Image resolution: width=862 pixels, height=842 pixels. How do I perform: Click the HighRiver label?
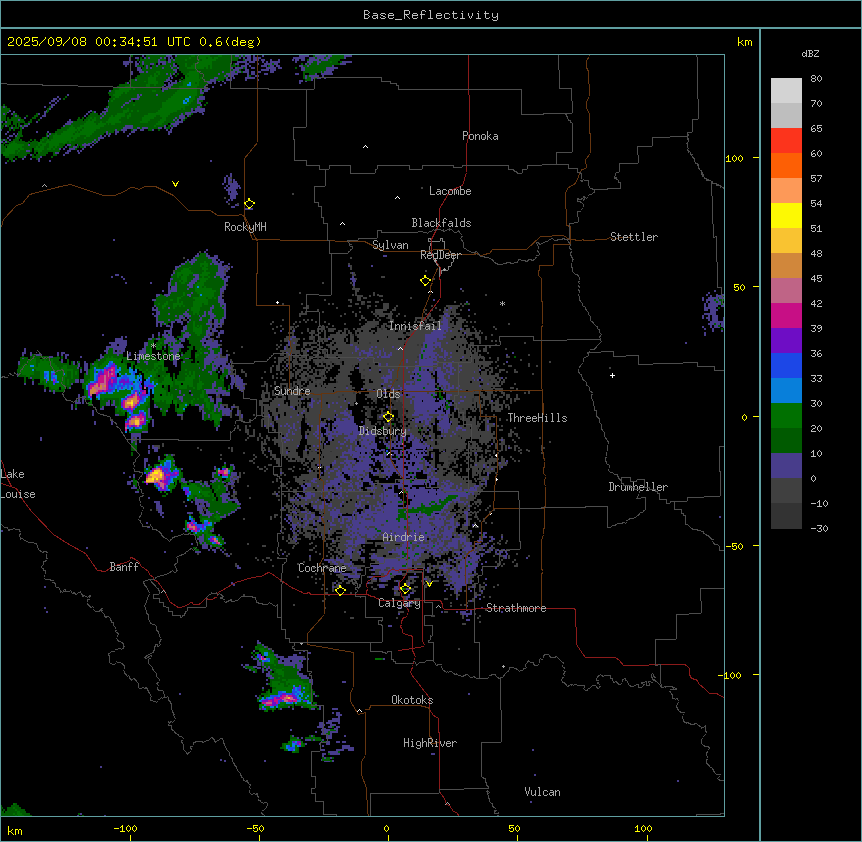tap(430, 743)
